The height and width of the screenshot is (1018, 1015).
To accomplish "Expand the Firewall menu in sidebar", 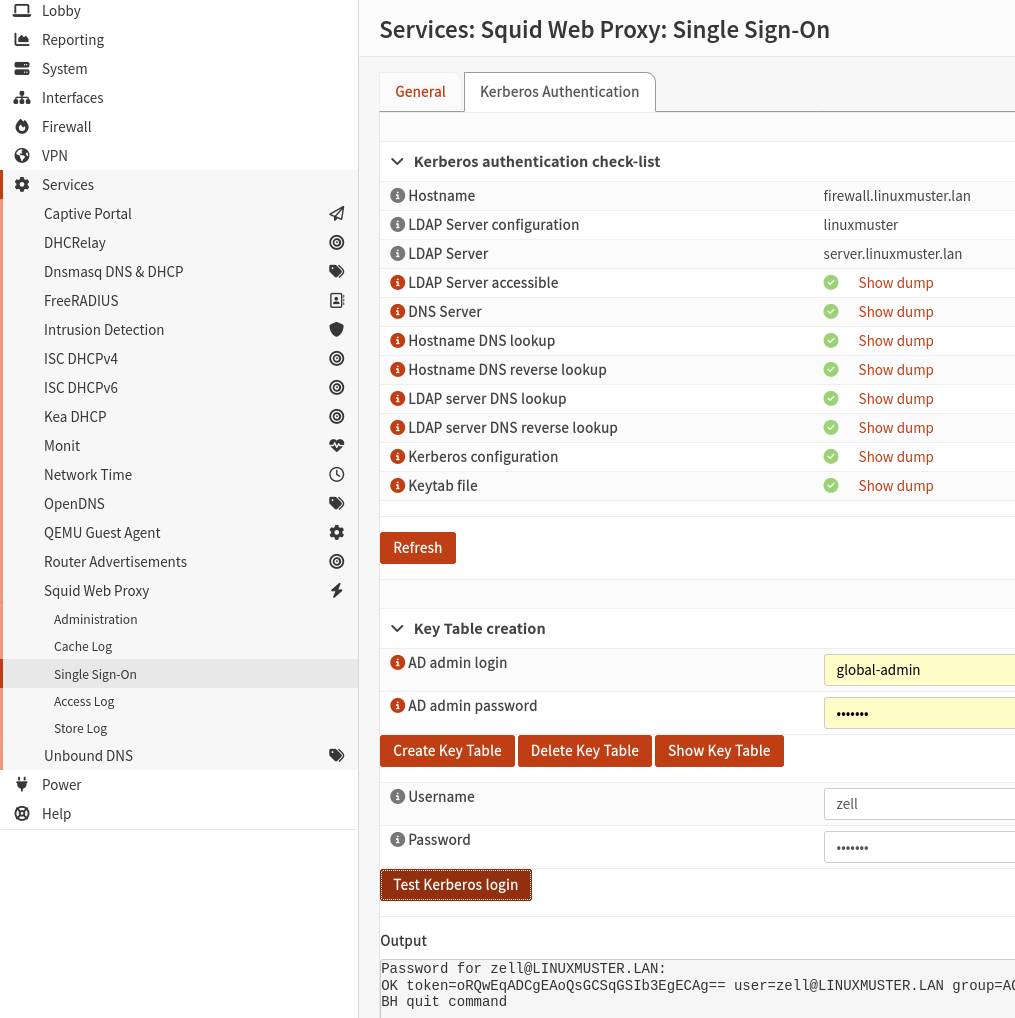I will point(66,127).
